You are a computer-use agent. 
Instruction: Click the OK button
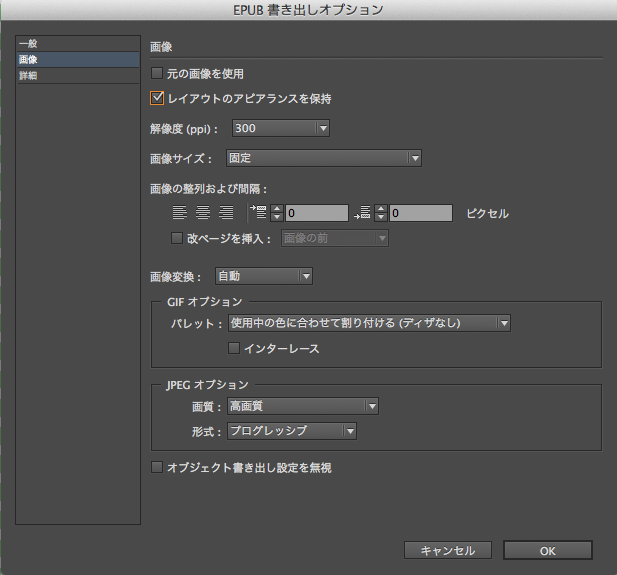[x=548, y=550]
